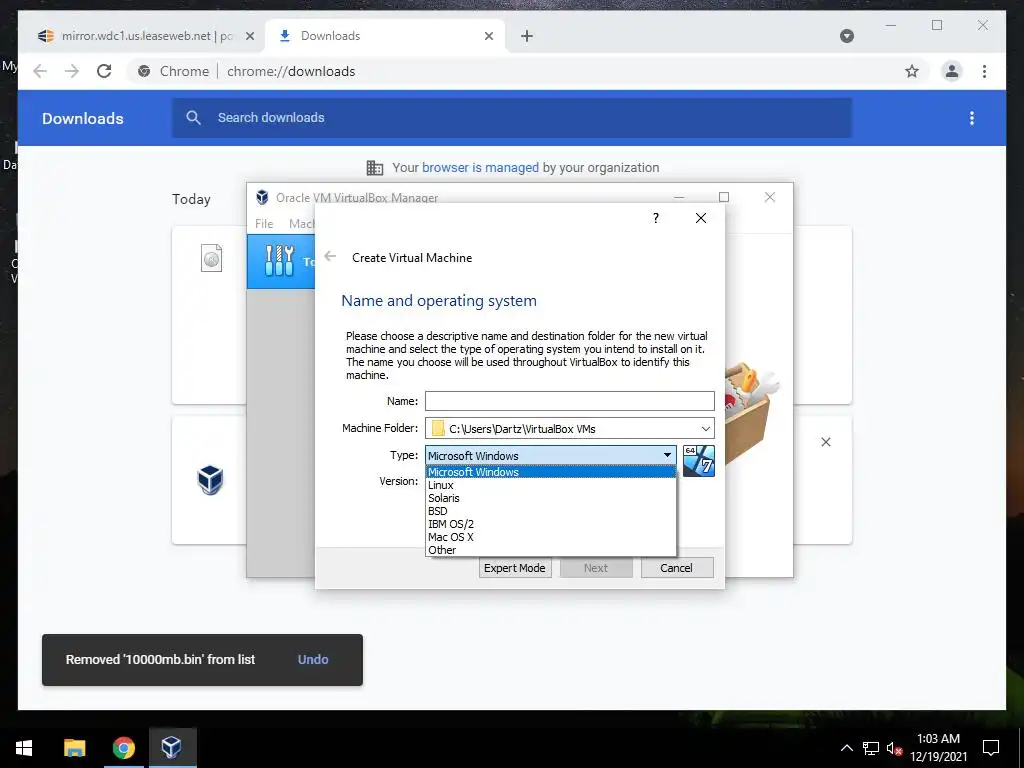Select the Downloads browser tab

385,36
